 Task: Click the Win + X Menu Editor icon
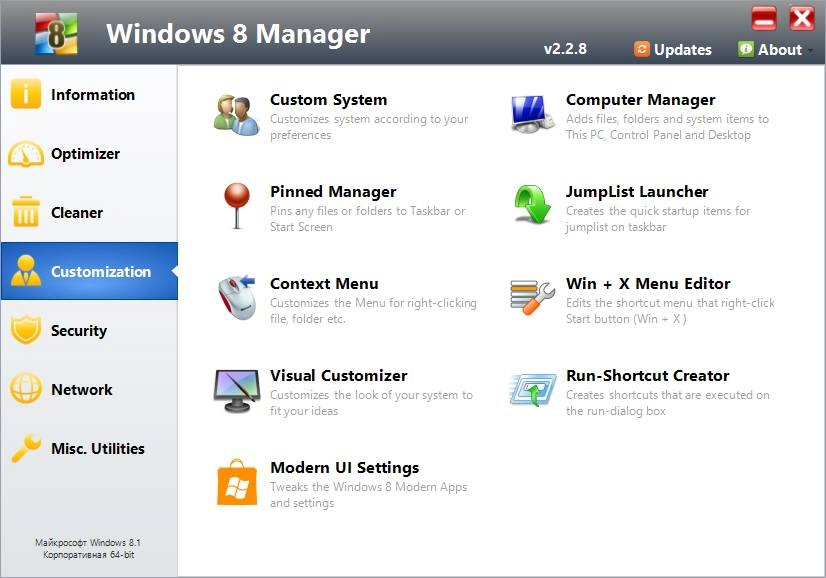click(532, 297)
